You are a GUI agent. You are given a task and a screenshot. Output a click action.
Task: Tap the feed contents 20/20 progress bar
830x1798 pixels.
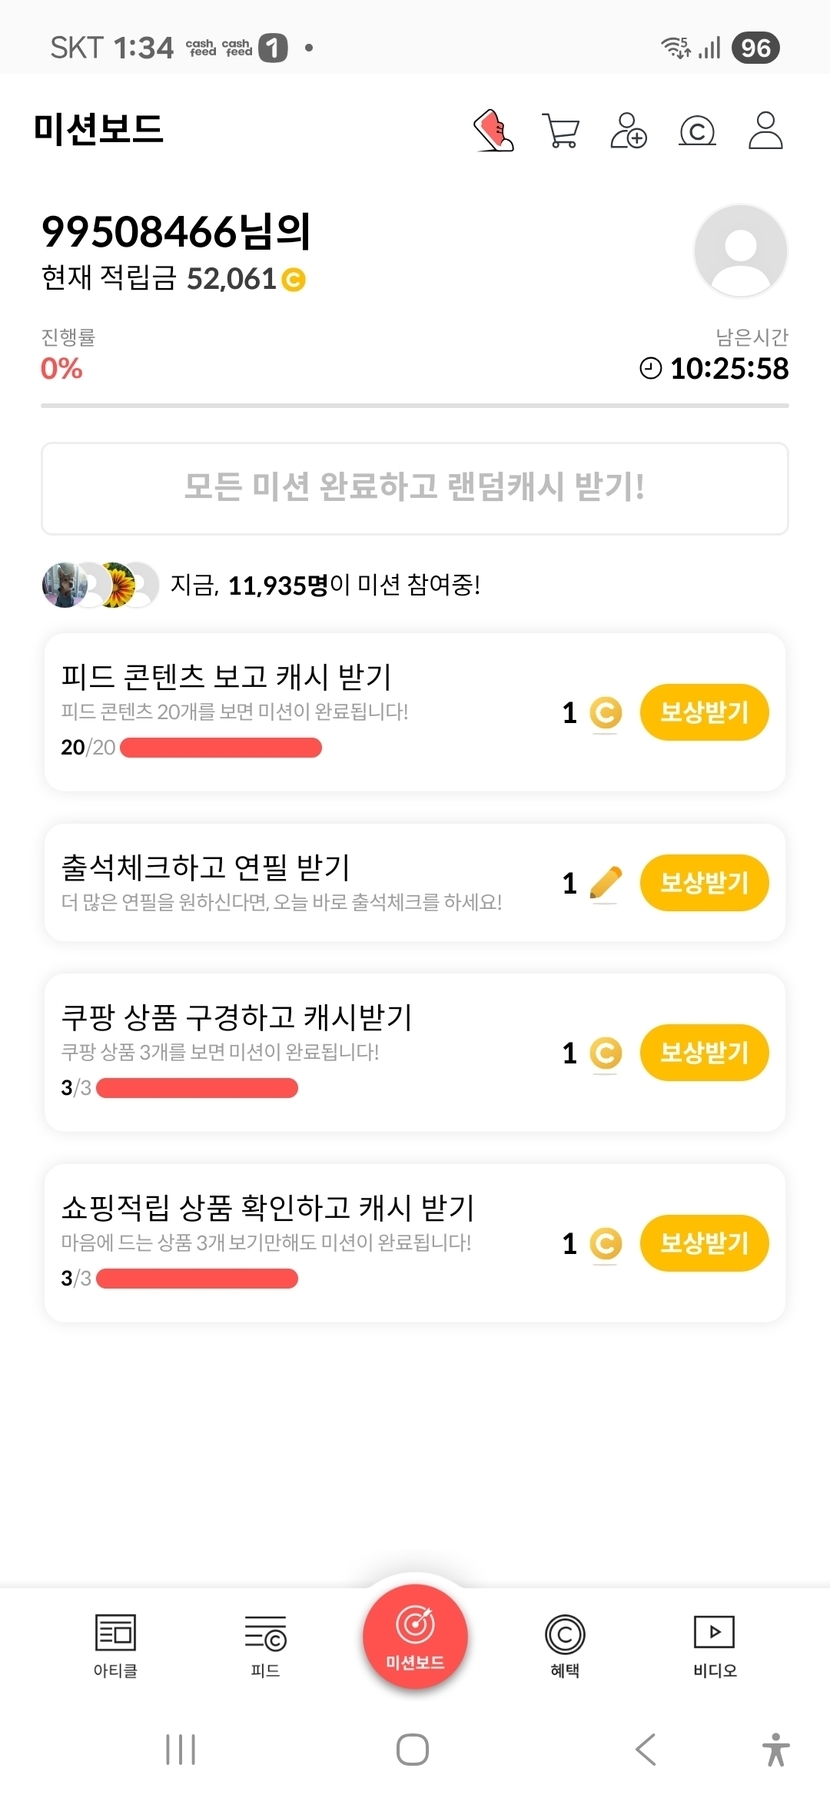[x=221, y=748]
